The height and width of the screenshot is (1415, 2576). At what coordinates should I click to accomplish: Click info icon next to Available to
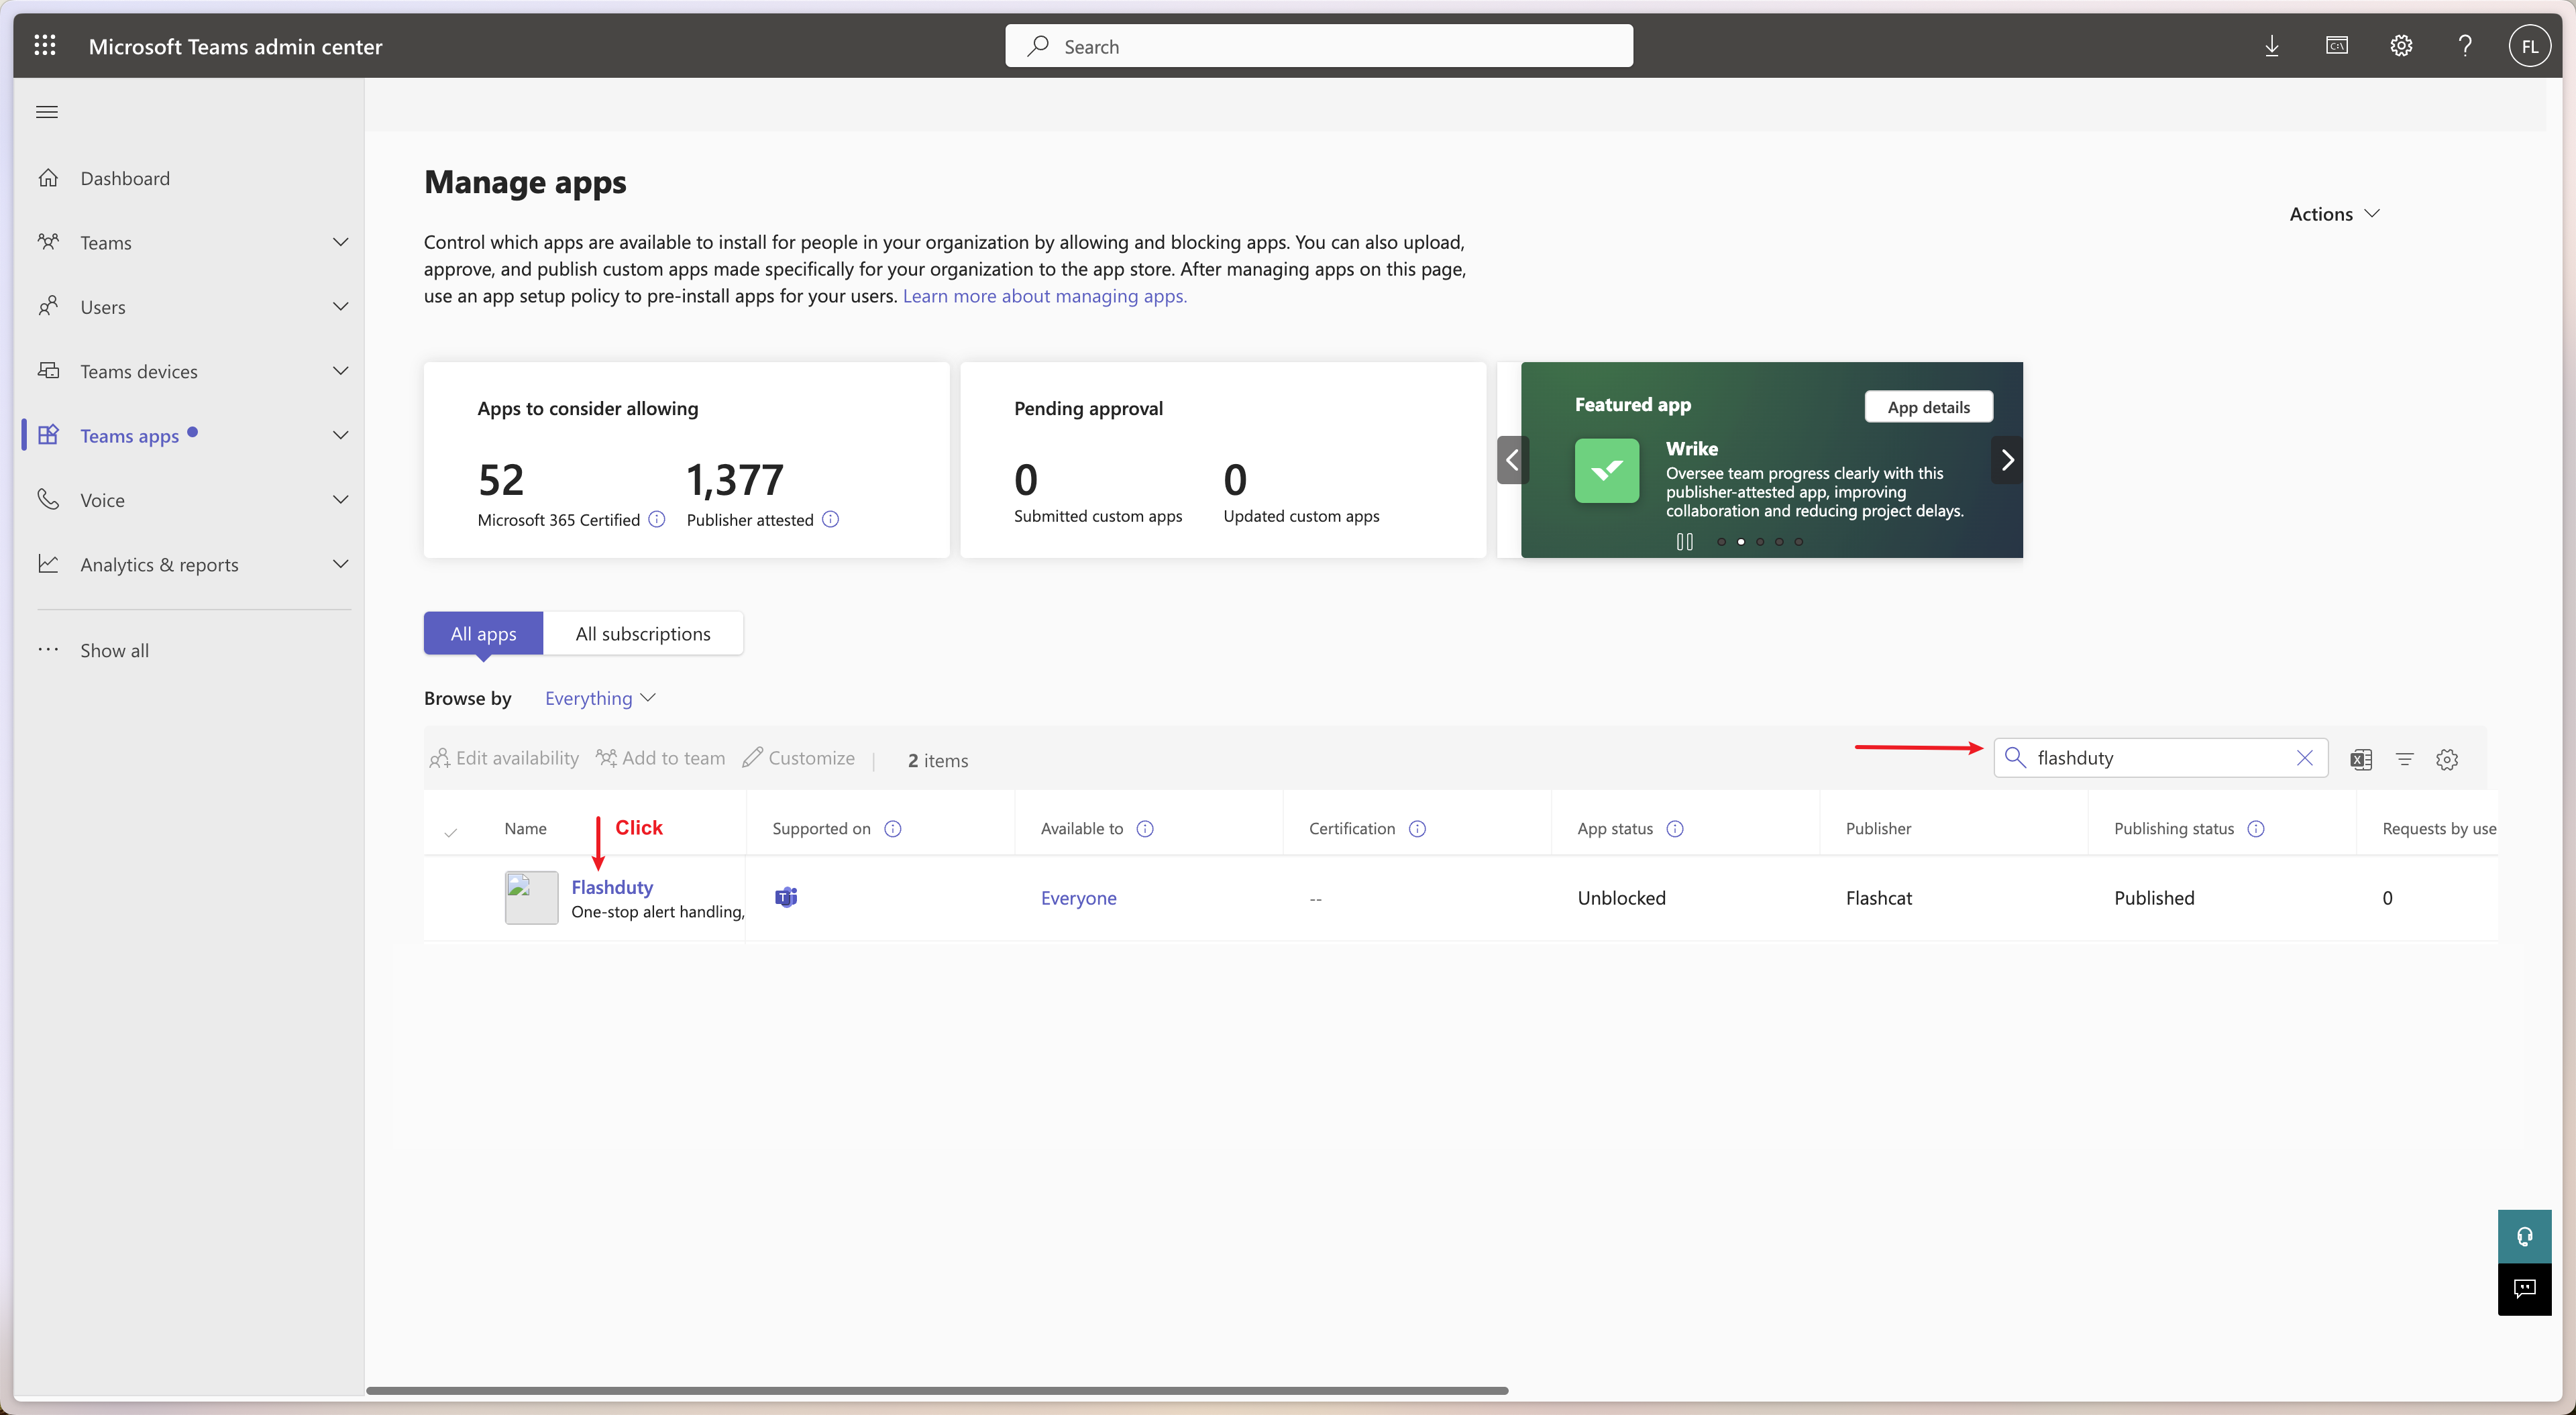(1145, 828)
